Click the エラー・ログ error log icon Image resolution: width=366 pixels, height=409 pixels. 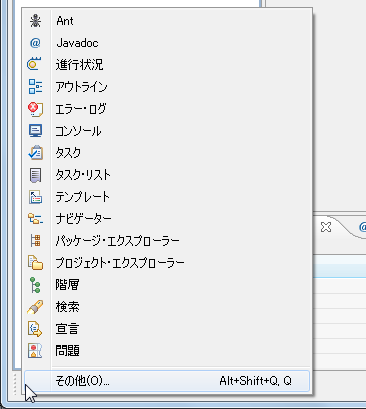coord(35,109)
